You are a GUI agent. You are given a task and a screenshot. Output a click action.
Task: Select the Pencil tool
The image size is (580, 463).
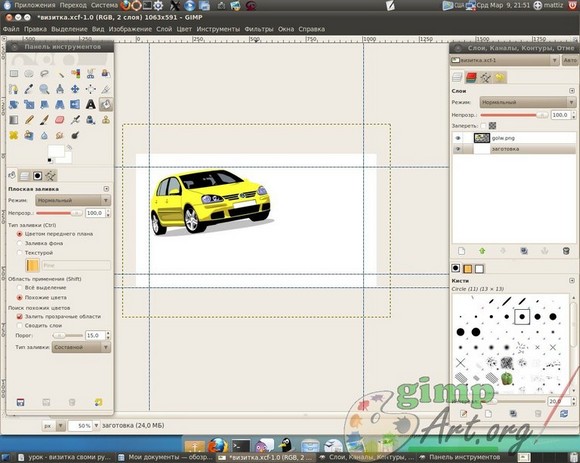tap(29, 120)
